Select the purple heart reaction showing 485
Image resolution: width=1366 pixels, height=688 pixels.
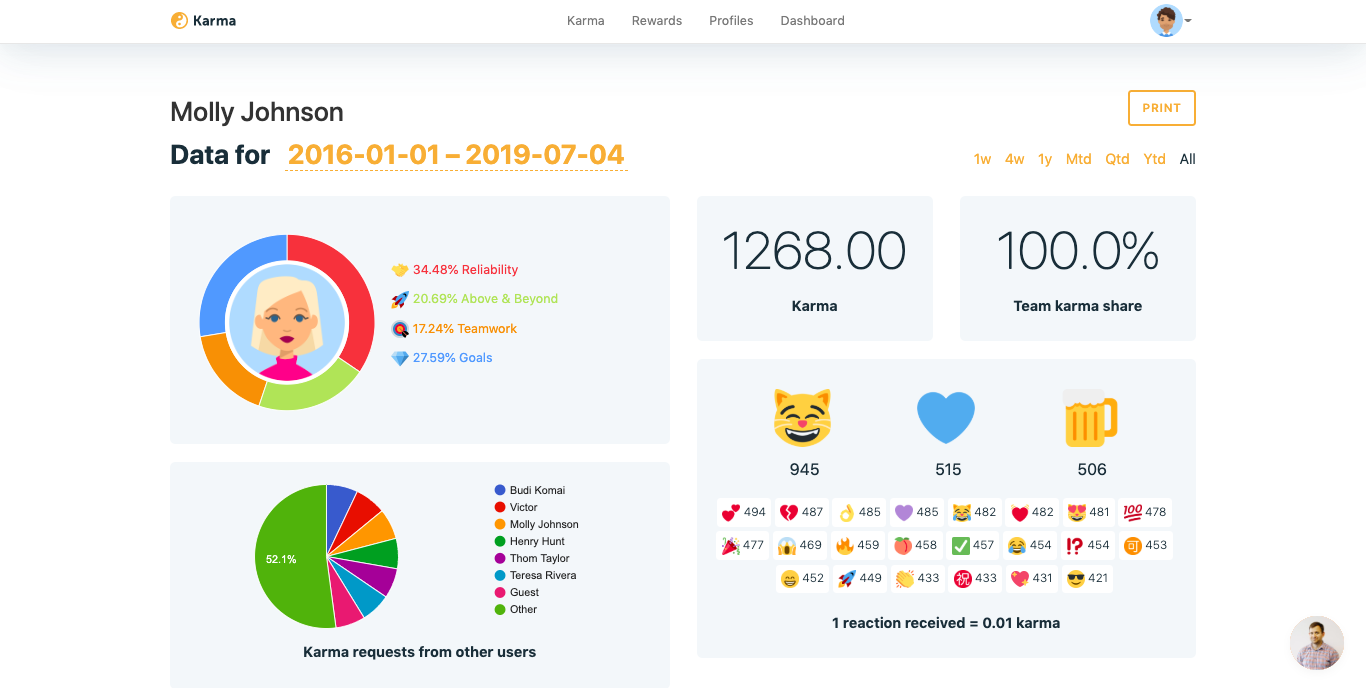click(917, 512)
